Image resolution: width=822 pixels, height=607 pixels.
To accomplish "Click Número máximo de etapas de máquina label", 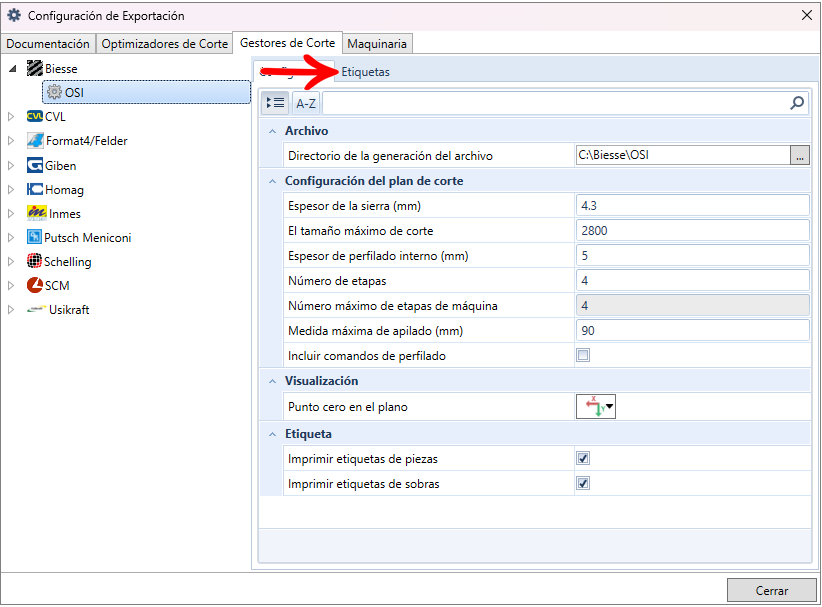I will pos(393,306).
